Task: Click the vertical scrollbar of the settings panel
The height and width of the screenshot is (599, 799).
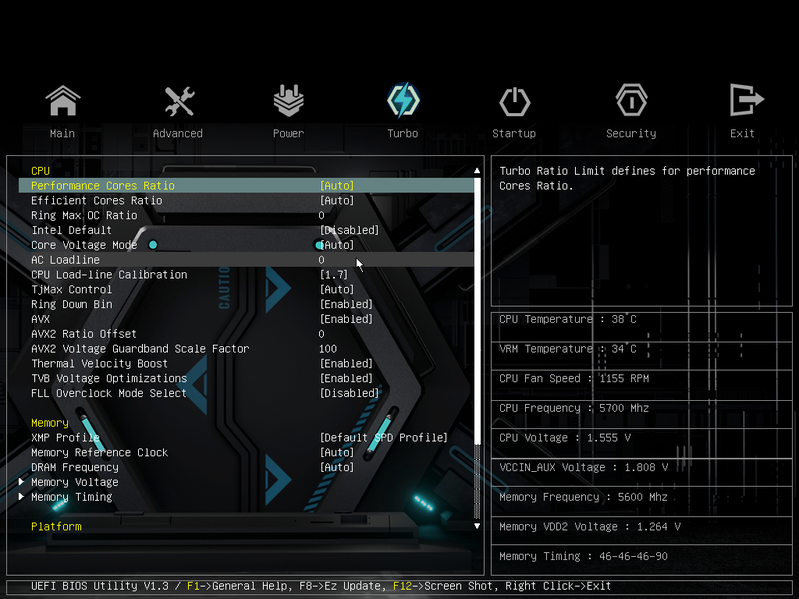Action: coord(477,348)
